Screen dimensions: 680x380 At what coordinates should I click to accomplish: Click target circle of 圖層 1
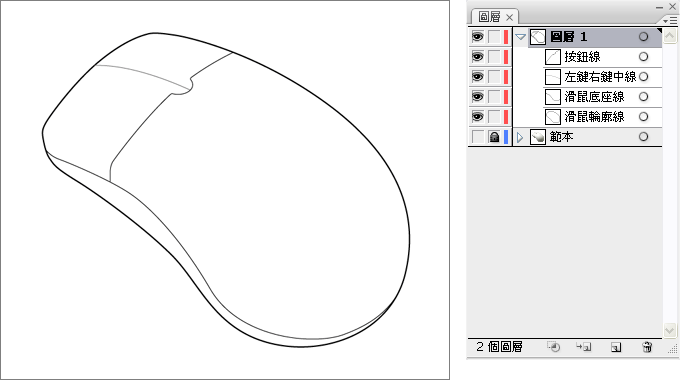coord(644,37)
